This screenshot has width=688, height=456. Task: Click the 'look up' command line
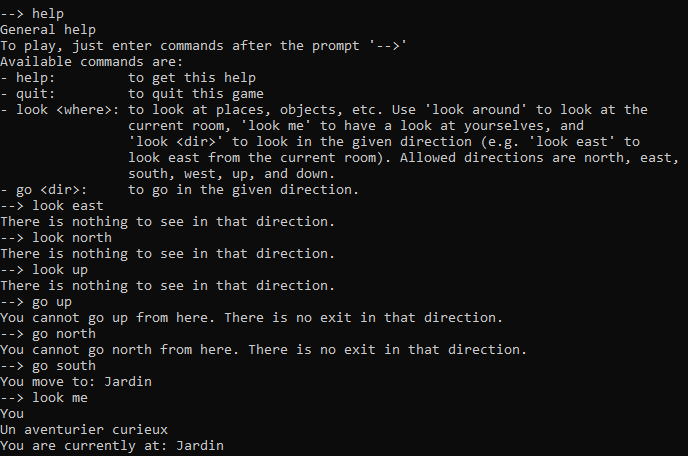coord(44,270)
